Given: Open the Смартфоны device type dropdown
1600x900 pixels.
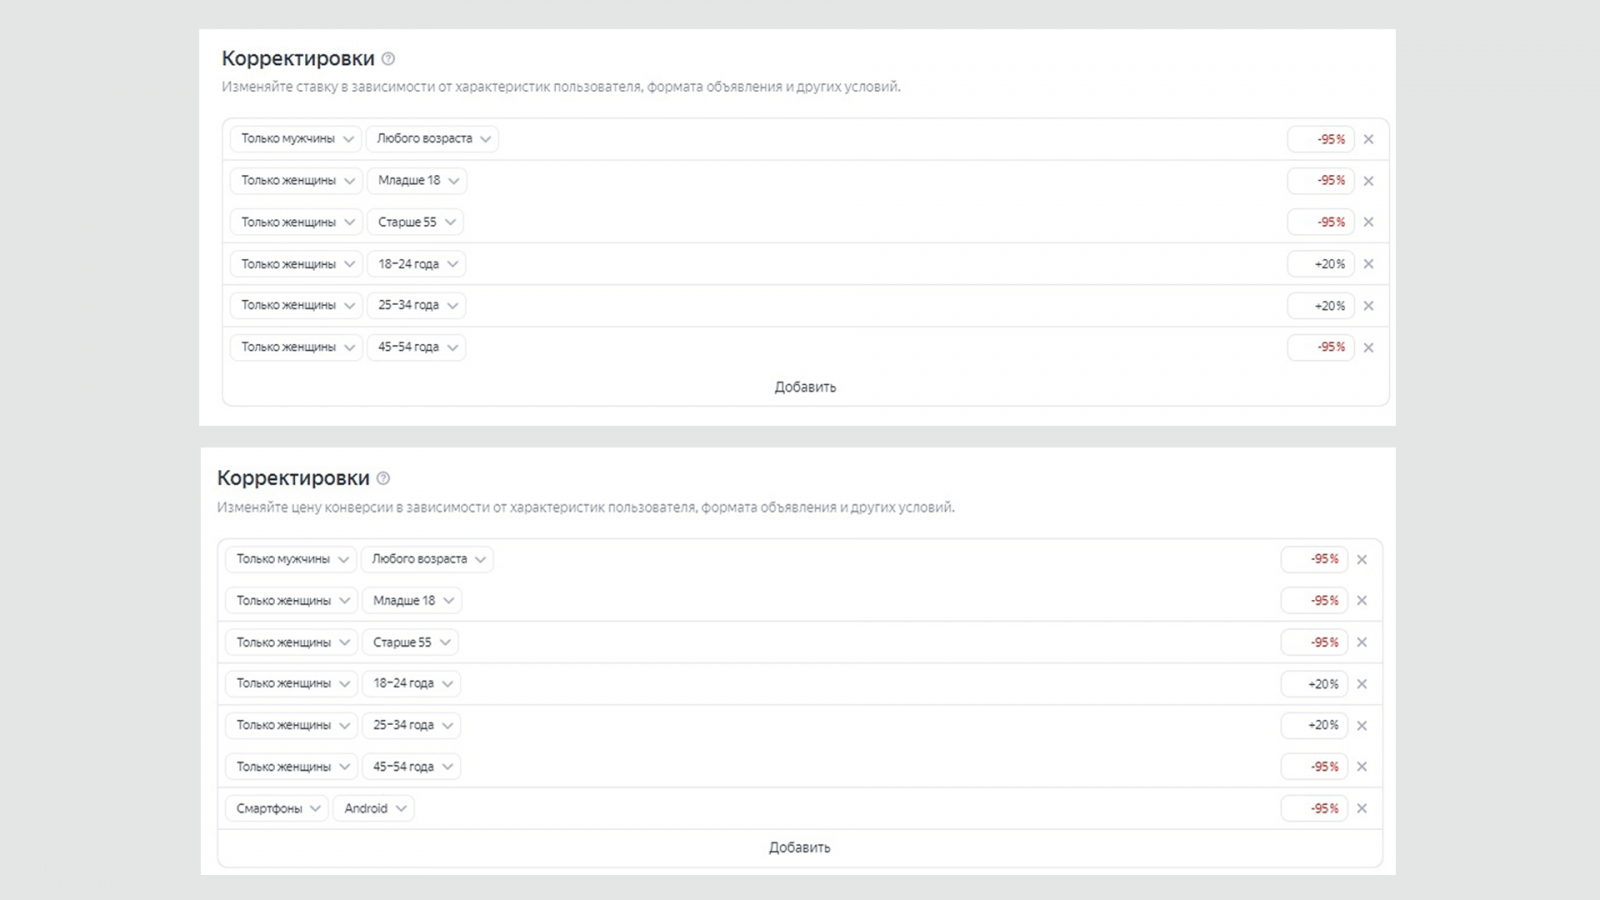Looking at the screenshot, I should (x=277, y=808).
